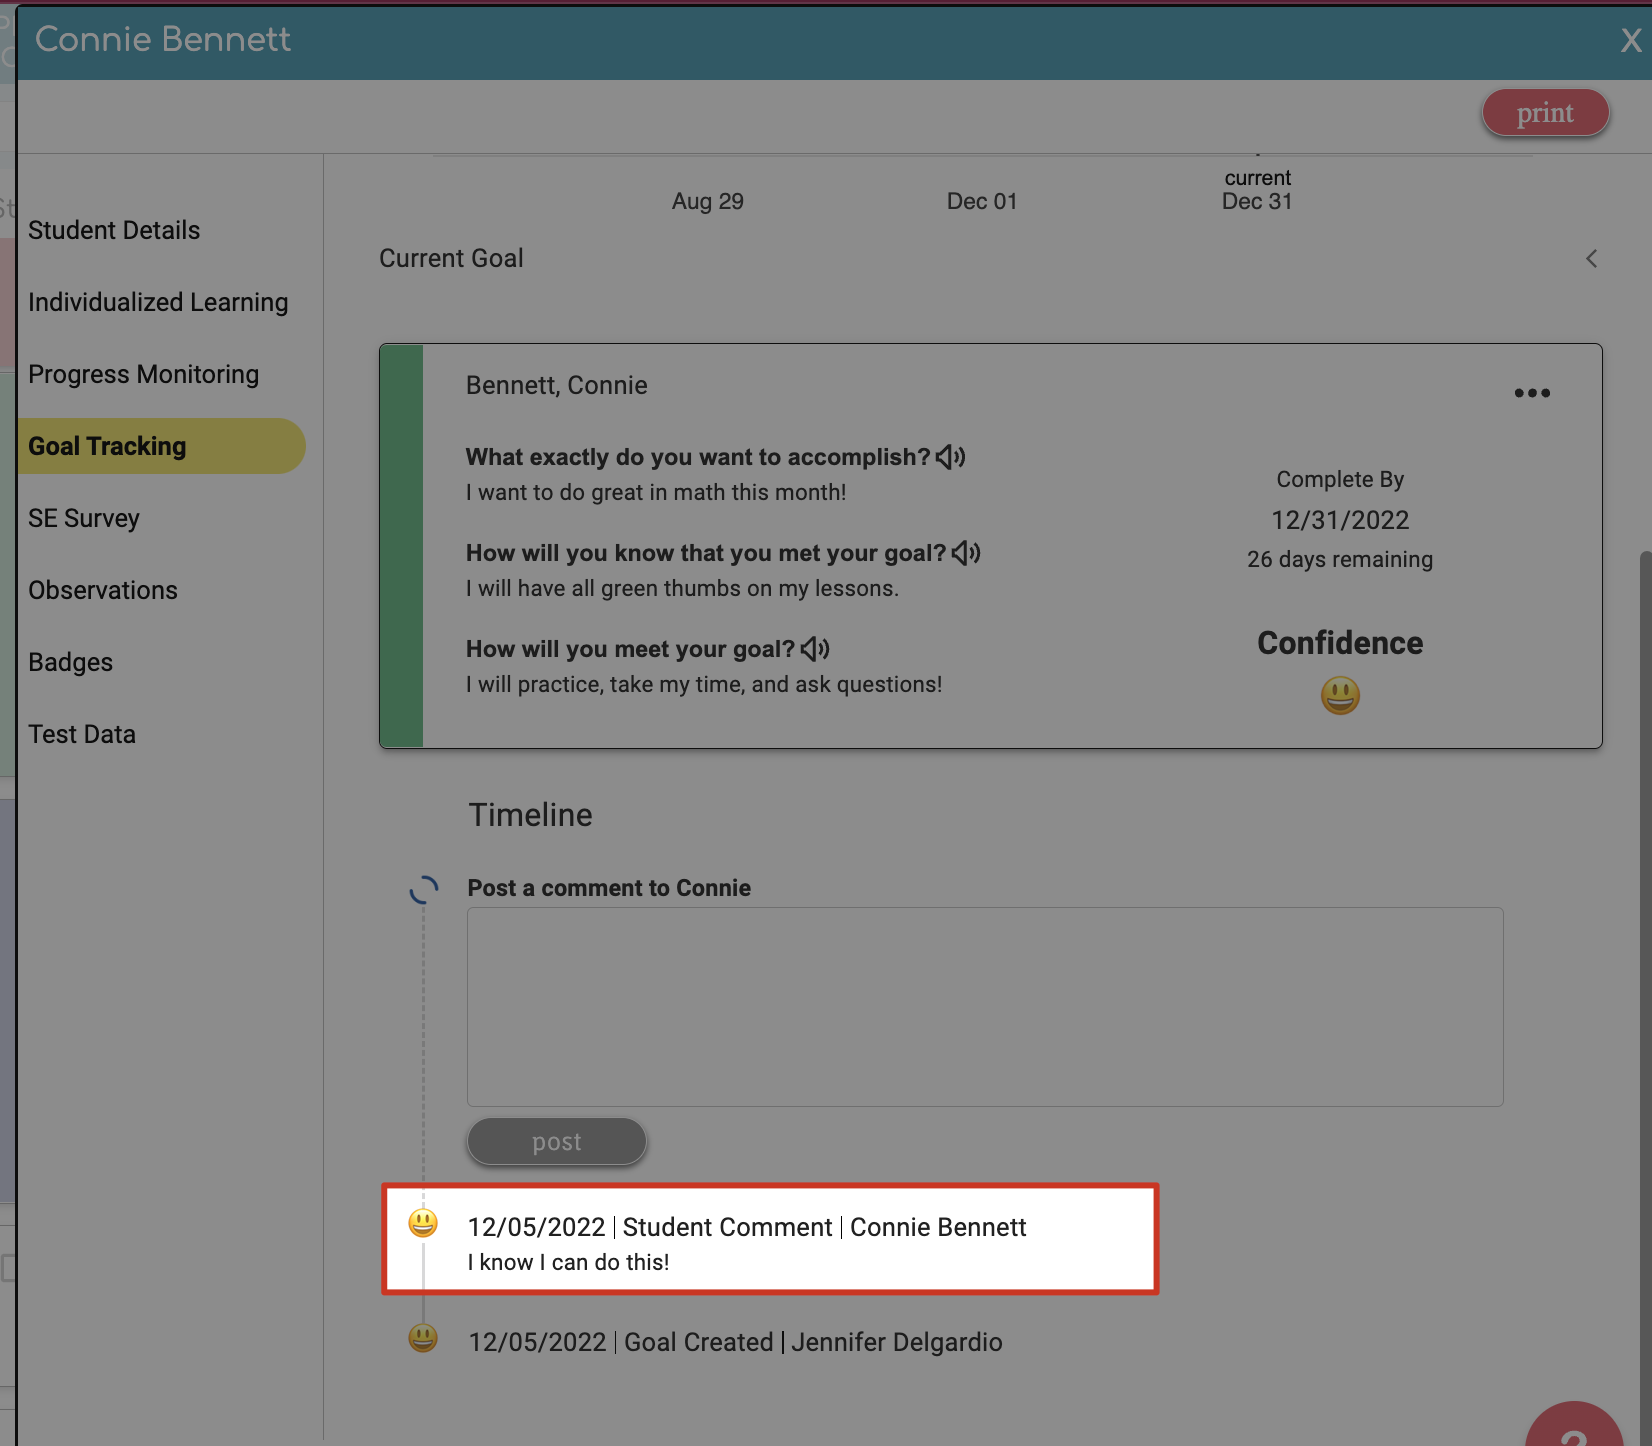Click the post button
This screenshot has height=1446, width=1652.
556,1141
